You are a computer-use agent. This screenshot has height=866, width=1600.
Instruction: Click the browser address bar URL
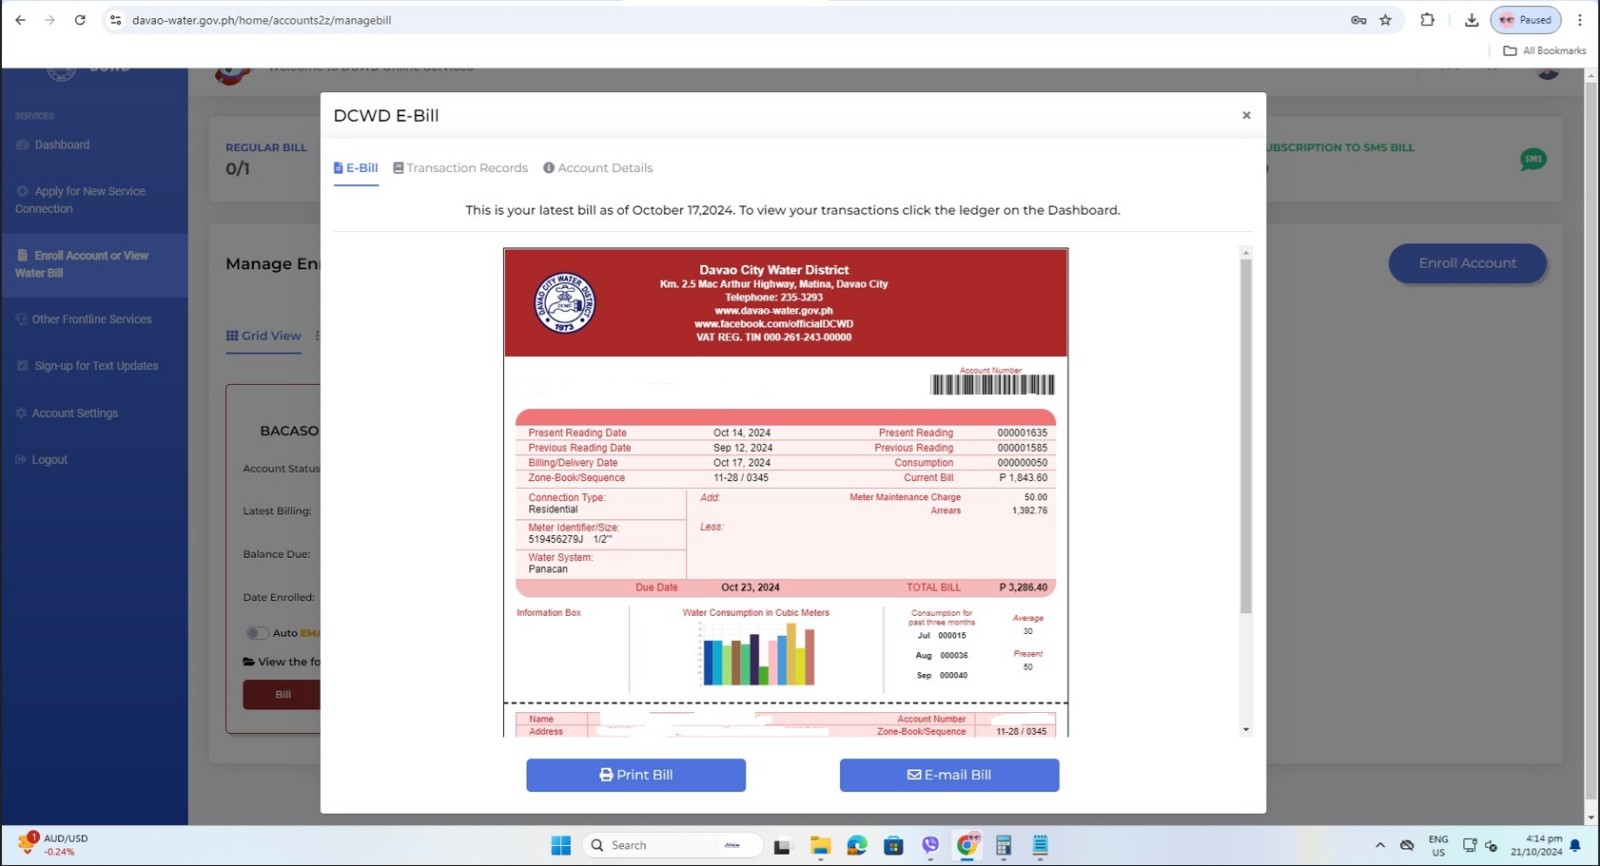[262, 20]
